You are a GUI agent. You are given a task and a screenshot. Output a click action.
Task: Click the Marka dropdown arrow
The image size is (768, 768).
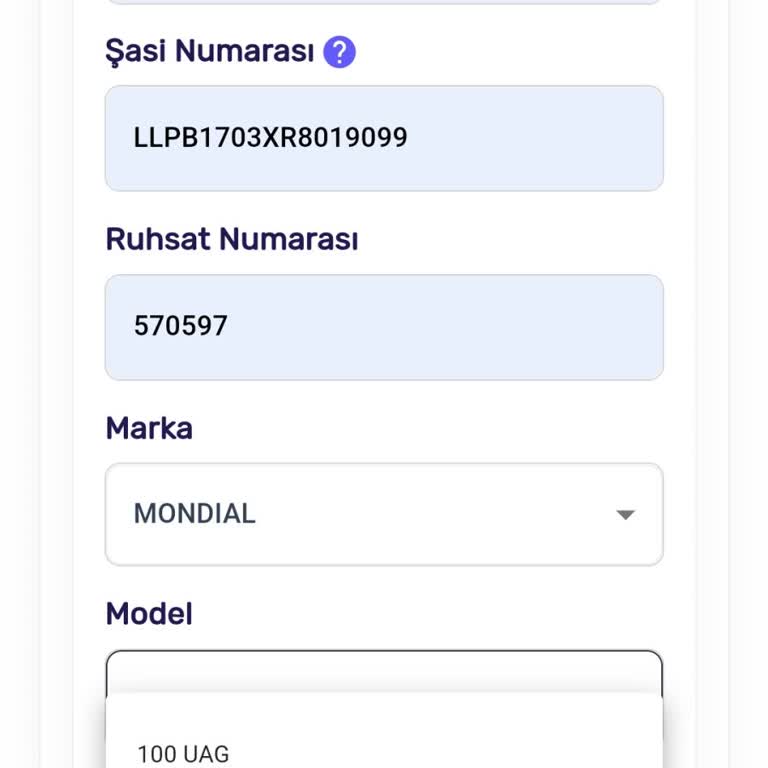pos(625,514)
